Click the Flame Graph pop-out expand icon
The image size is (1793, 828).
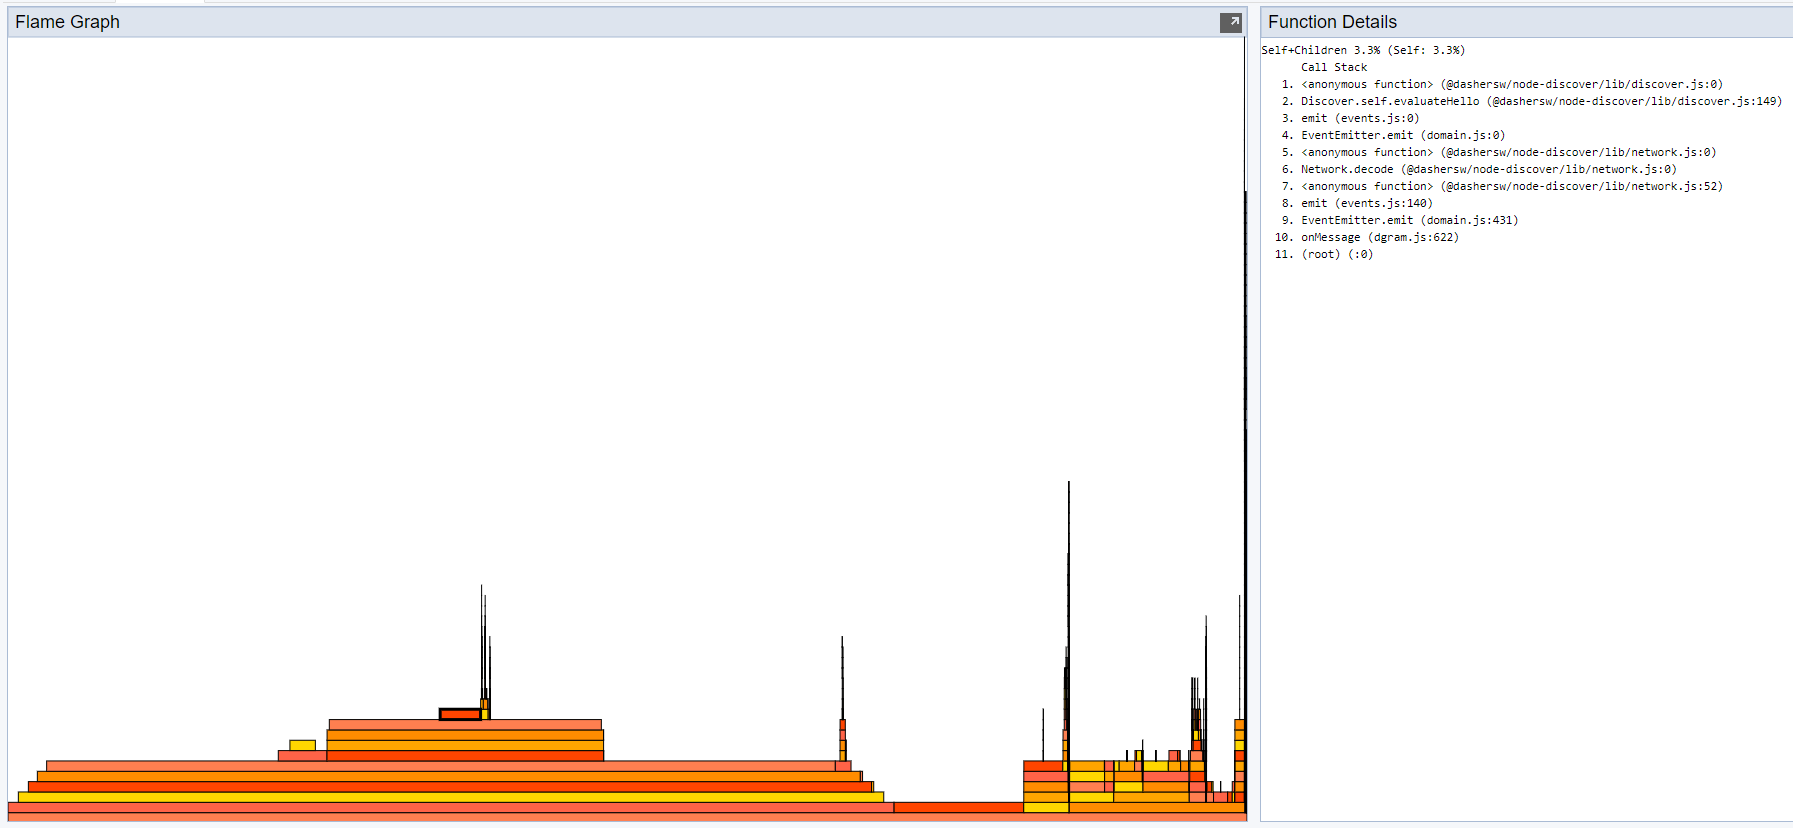tap(1231, 22)
